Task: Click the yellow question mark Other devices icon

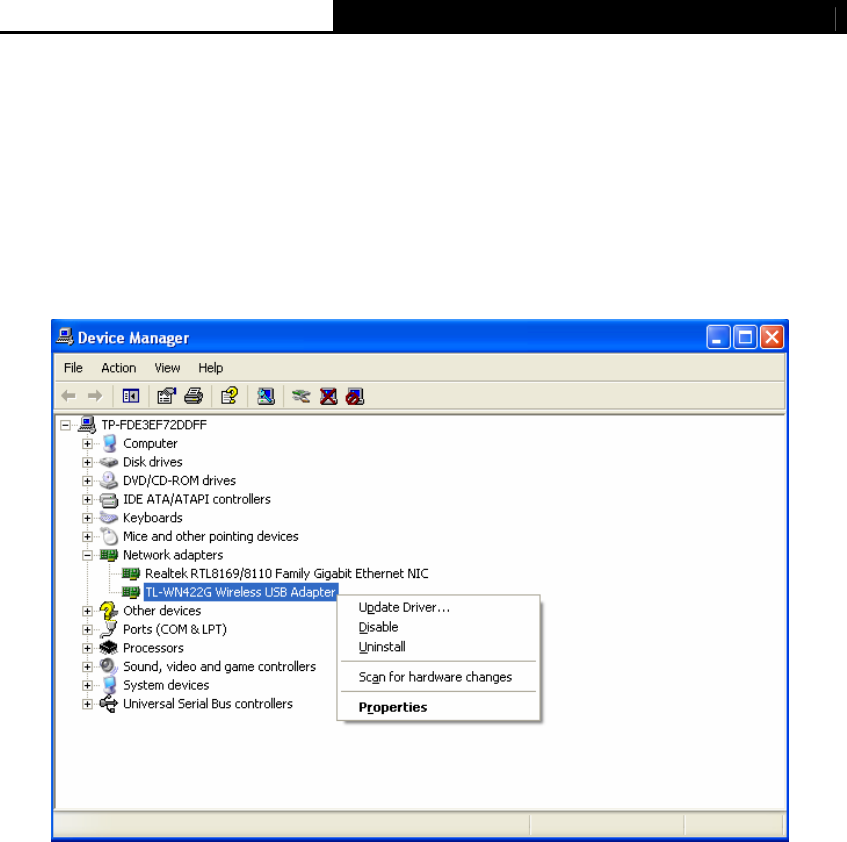Action: click(109, 611)
